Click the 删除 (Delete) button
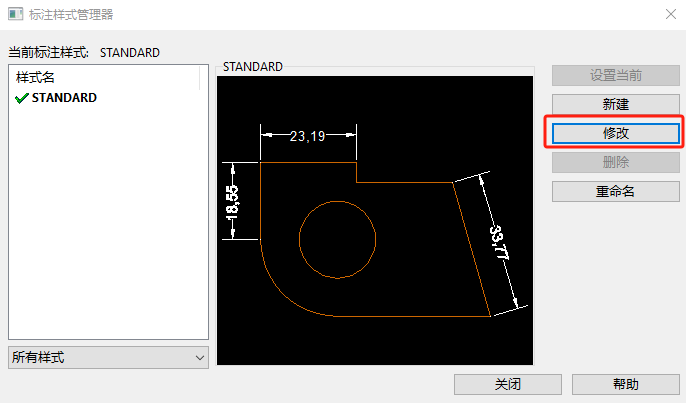686x403 pixels. point(616,162)
